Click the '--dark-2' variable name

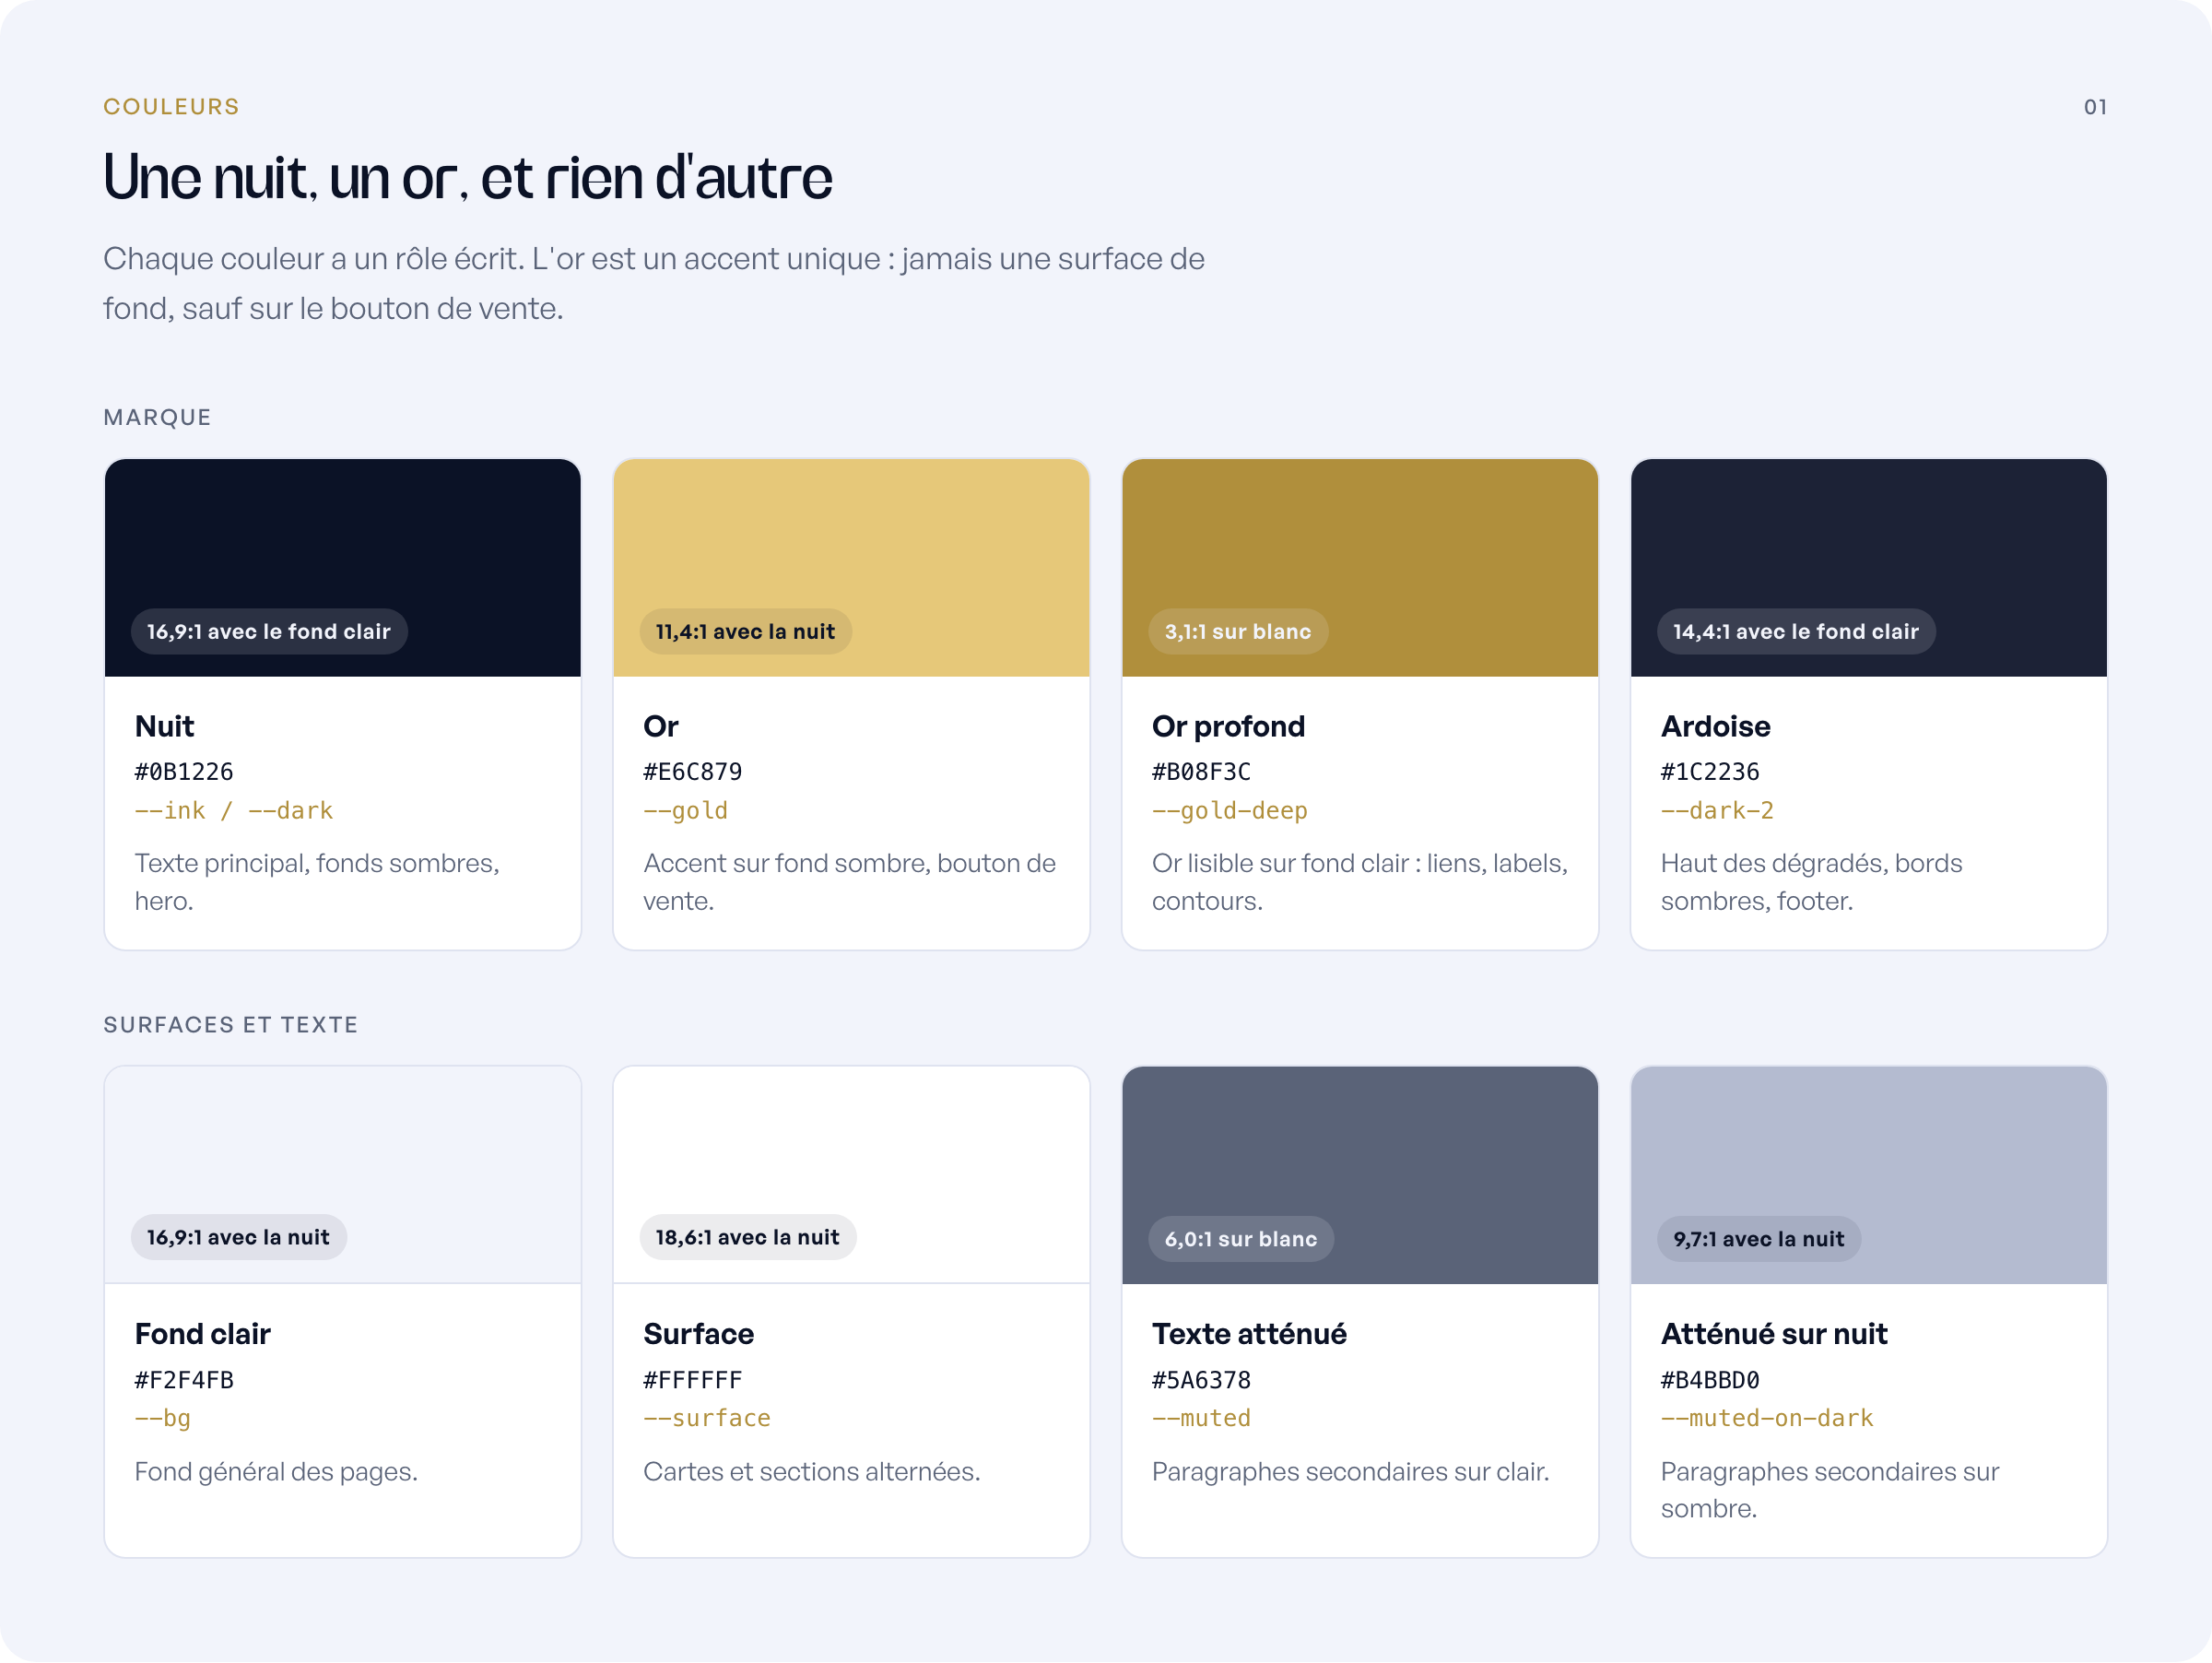(x=1717, y=811)
